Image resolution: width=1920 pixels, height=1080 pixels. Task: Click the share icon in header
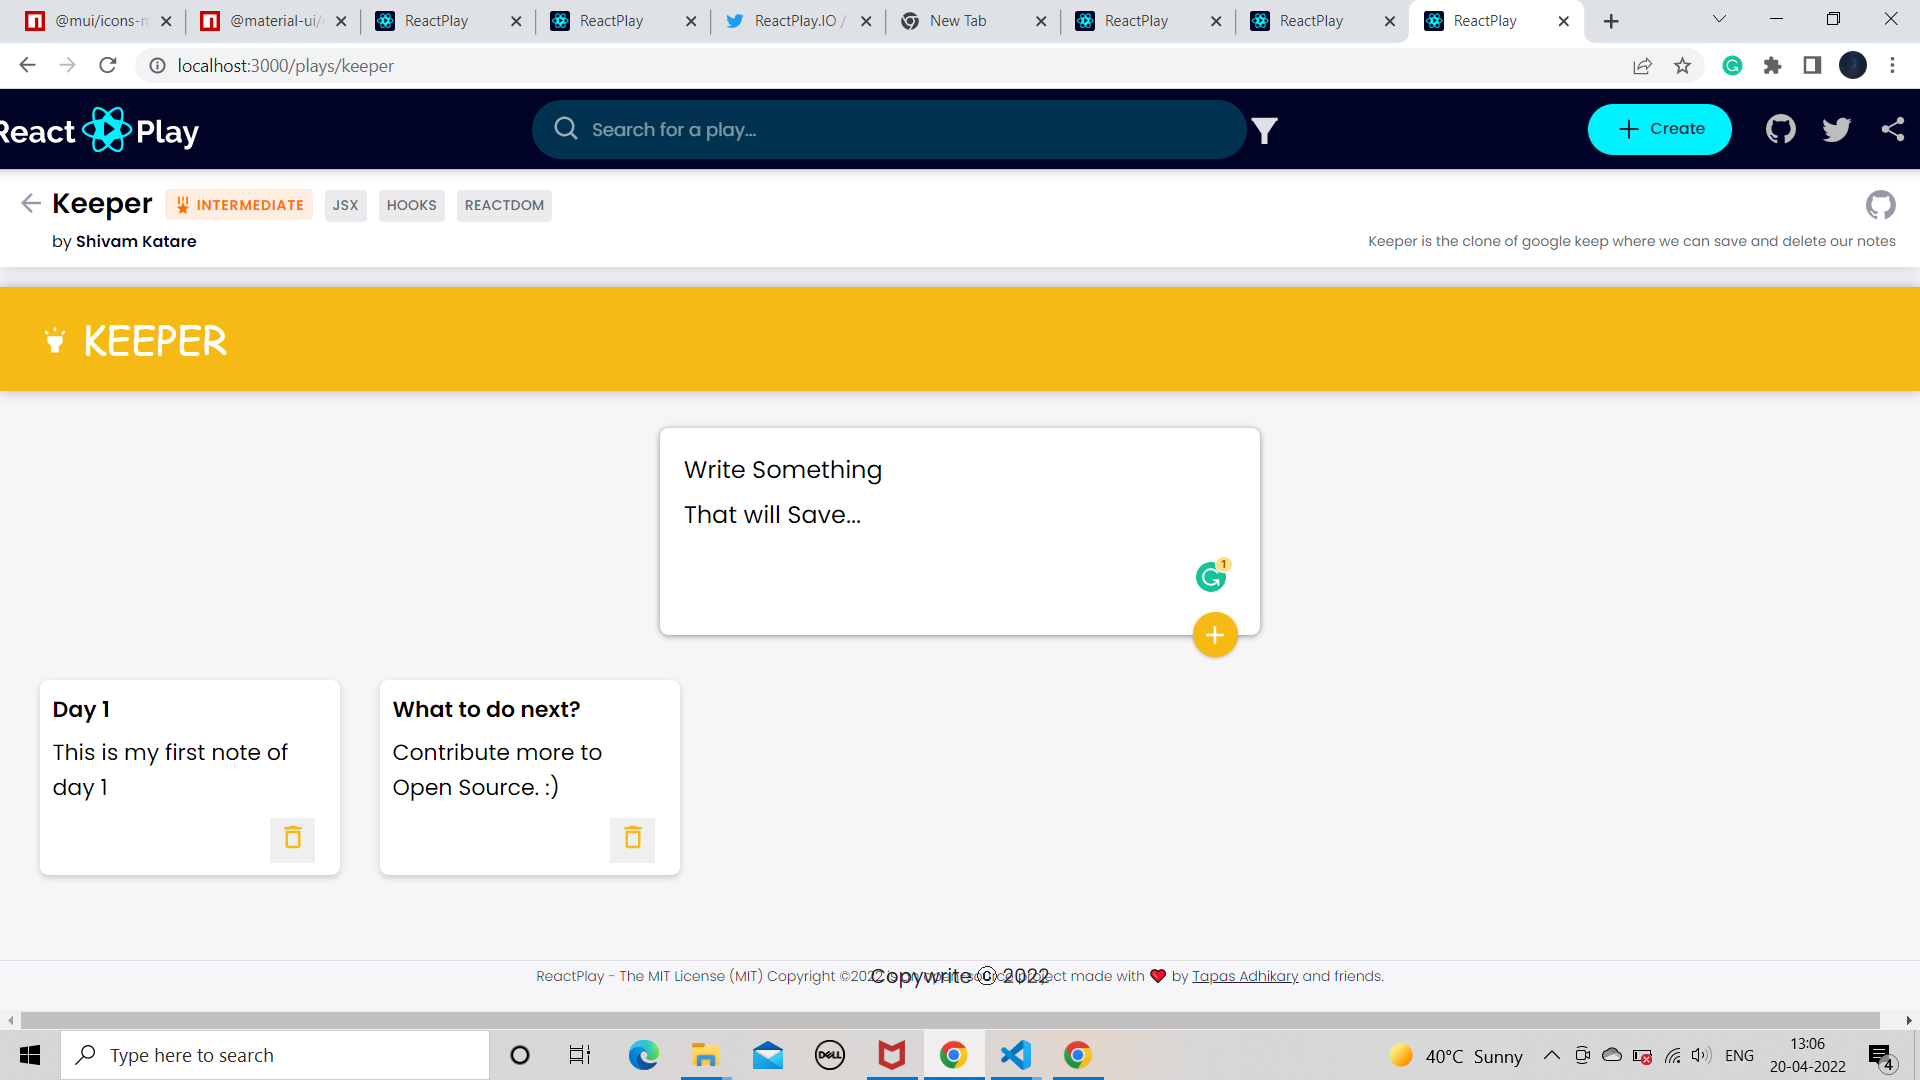tap(1892, 129)
